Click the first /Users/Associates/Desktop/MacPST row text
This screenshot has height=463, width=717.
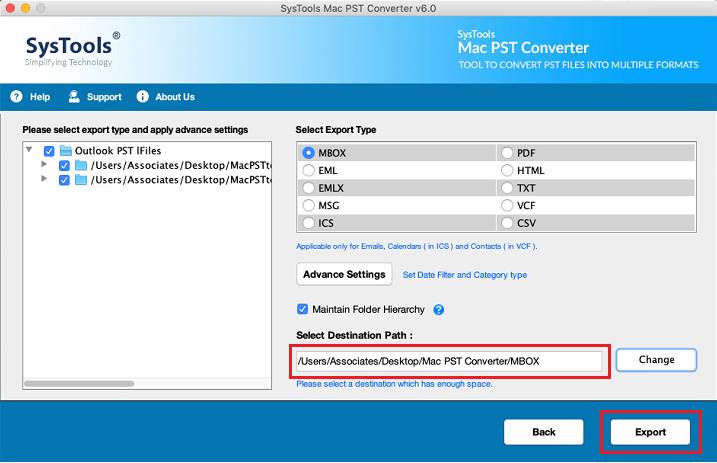[x=181, y=165]
